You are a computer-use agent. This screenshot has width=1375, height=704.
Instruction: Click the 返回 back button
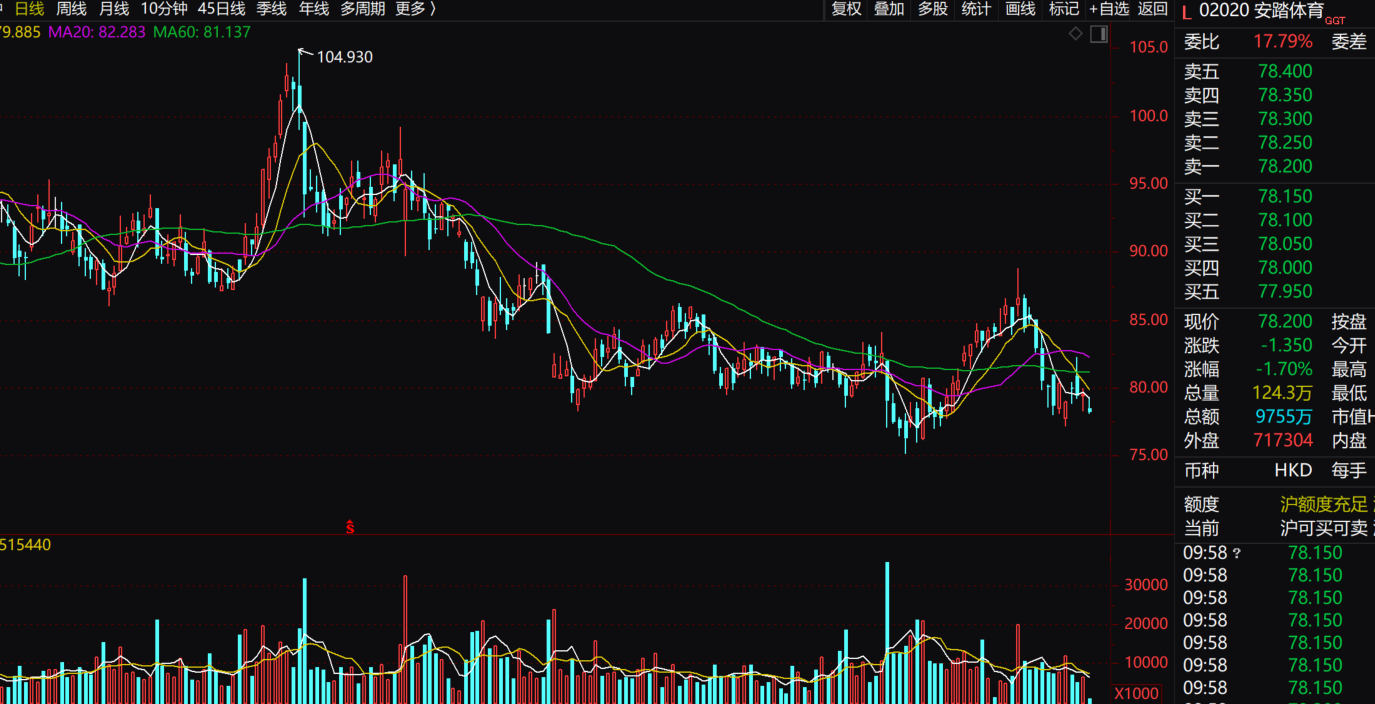coord(1153,9)
